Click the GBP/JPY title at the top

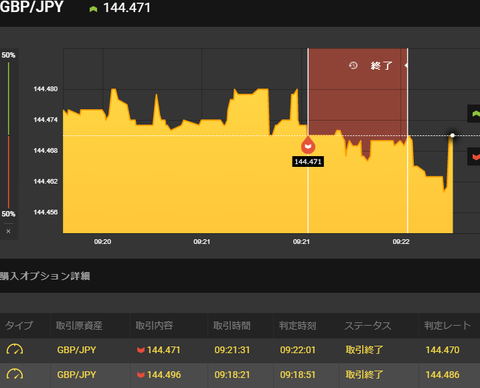32,7
